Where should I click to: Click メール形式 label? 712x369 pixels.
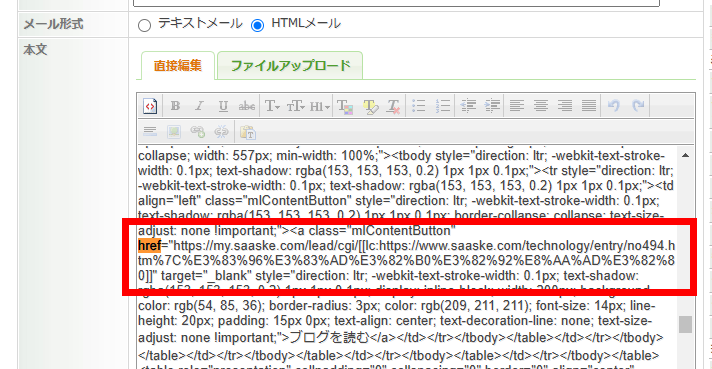tap(53, 24)
